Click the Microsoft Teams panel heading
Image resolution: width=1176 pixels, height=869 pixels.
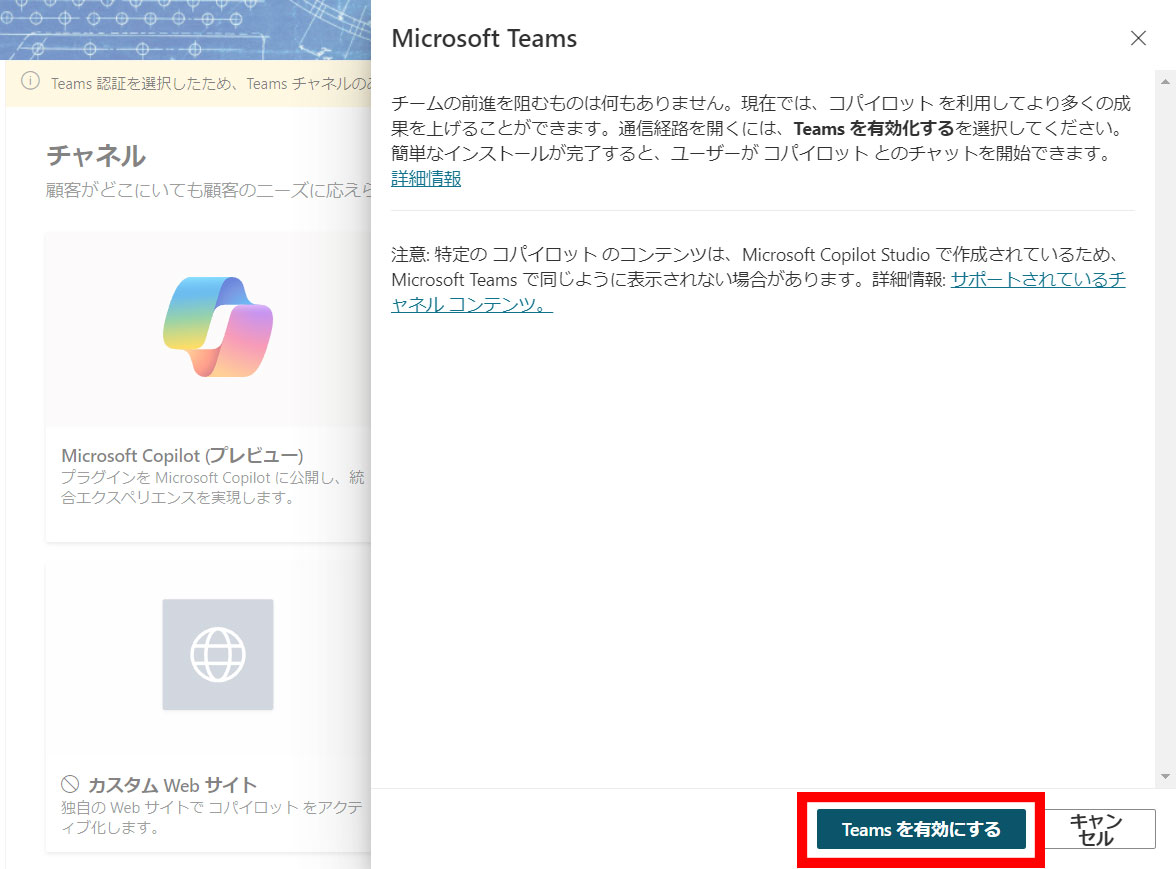(x=484, y=38)
